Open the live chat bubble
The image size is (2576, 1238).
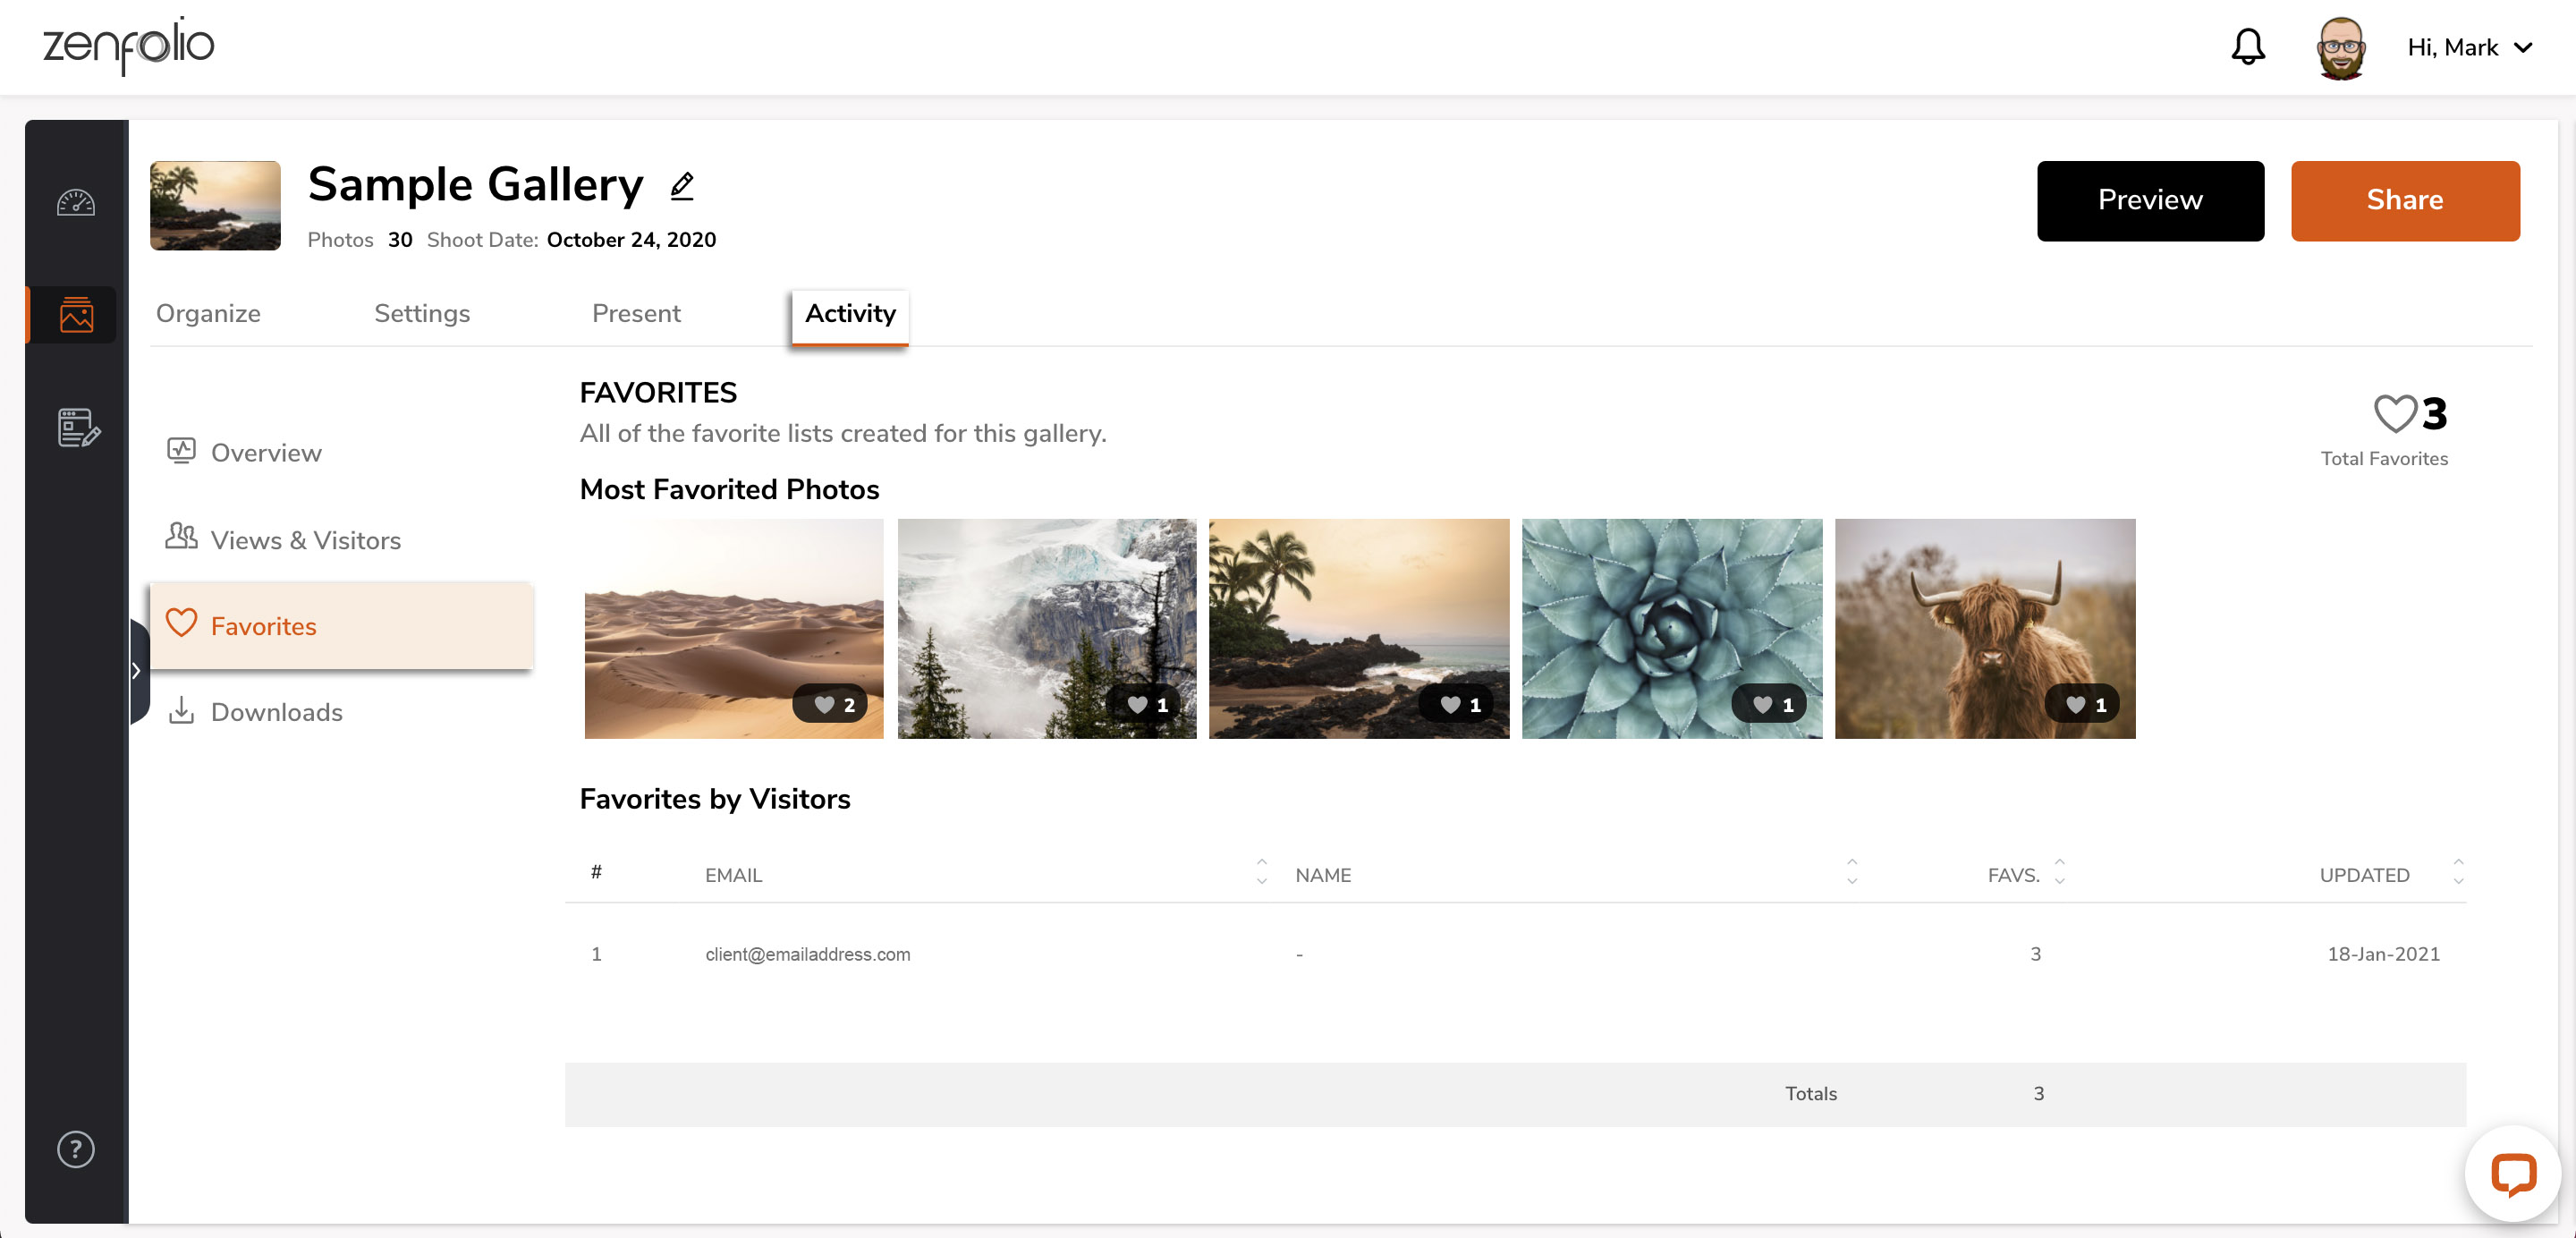(2515, 1175)
